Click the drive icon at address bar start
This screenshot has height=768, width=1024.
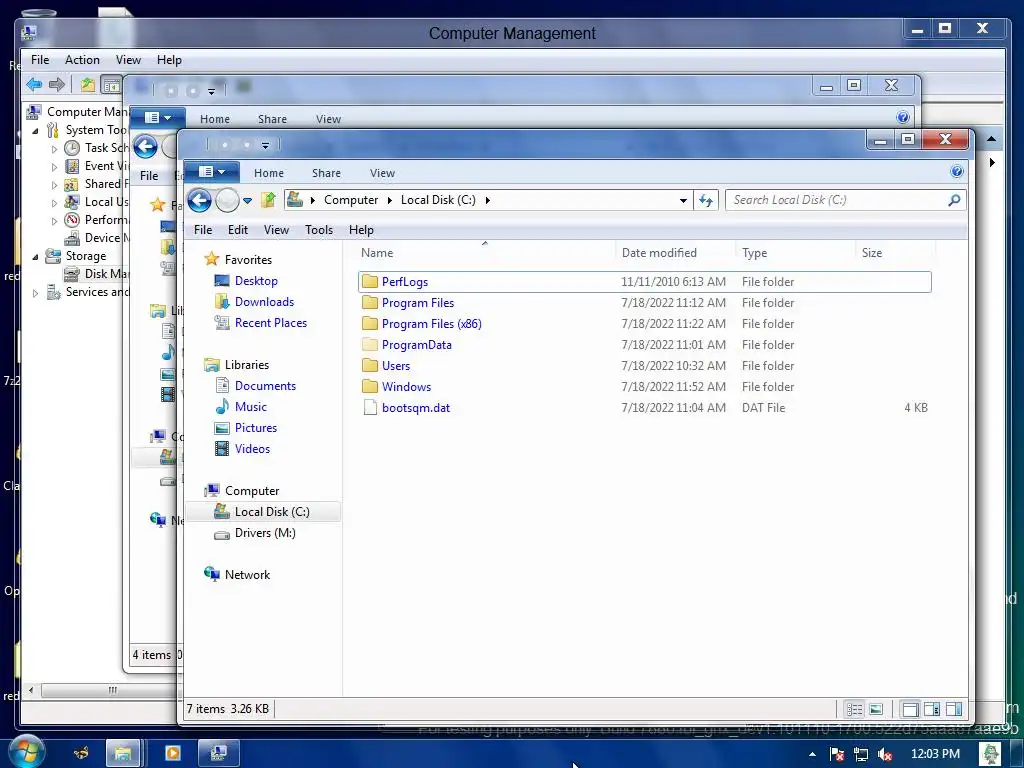click(x=295, y=200)
